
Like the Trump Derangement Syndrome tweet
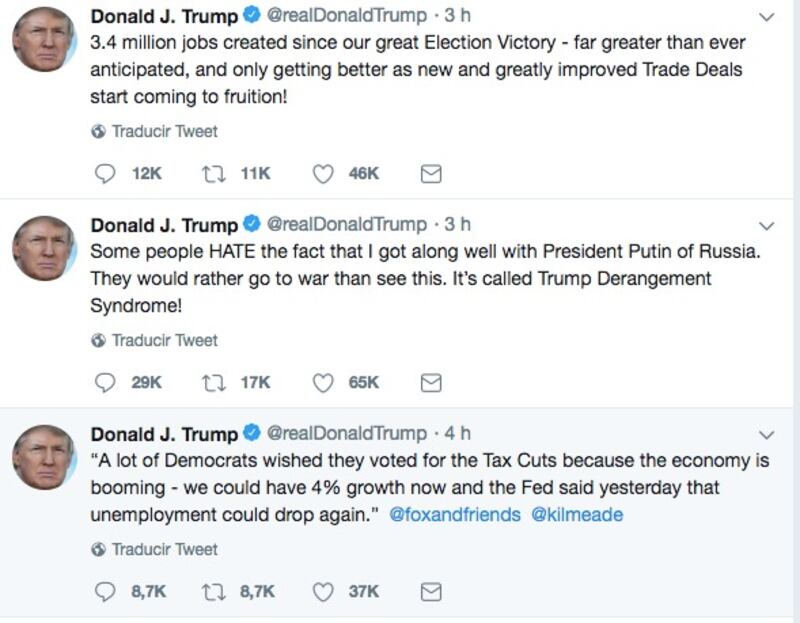(x=323, y=383)
